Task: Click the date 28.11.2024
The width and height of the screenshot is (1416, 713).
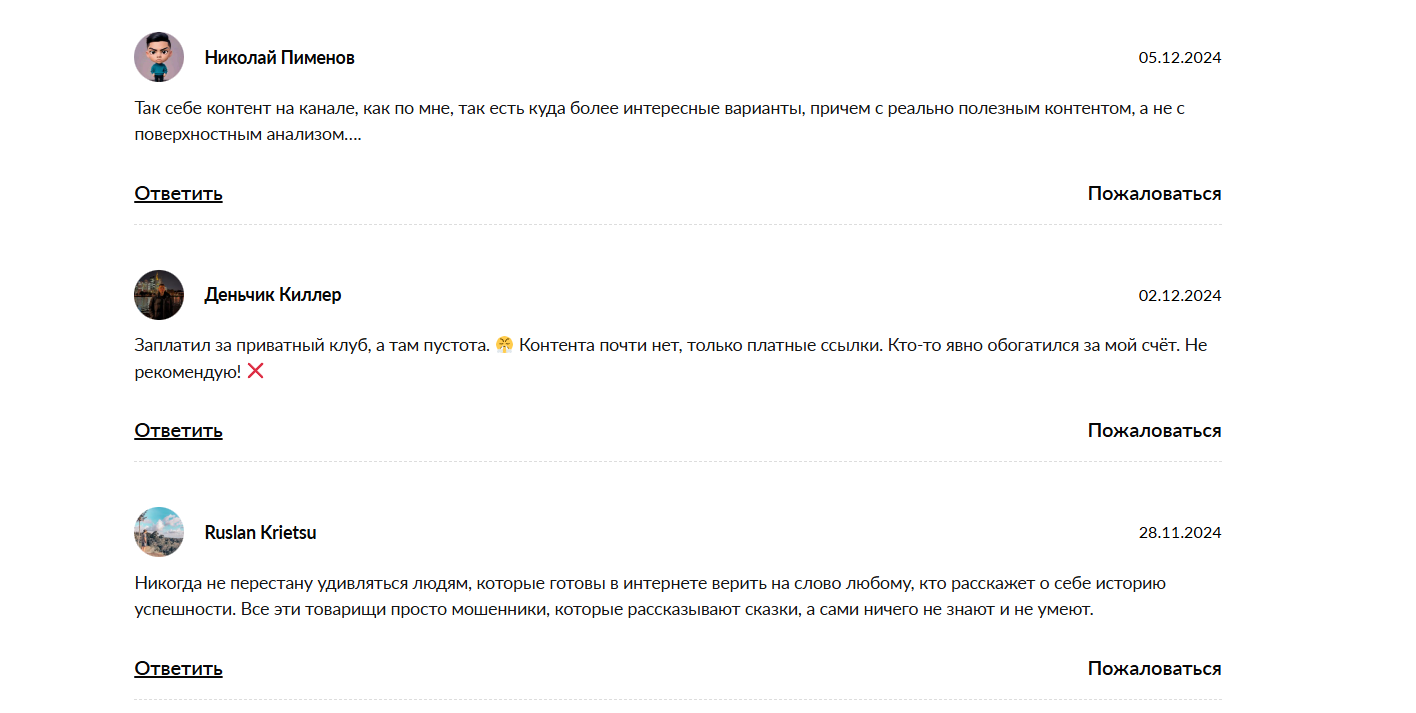Action: tap(1180, 533)
